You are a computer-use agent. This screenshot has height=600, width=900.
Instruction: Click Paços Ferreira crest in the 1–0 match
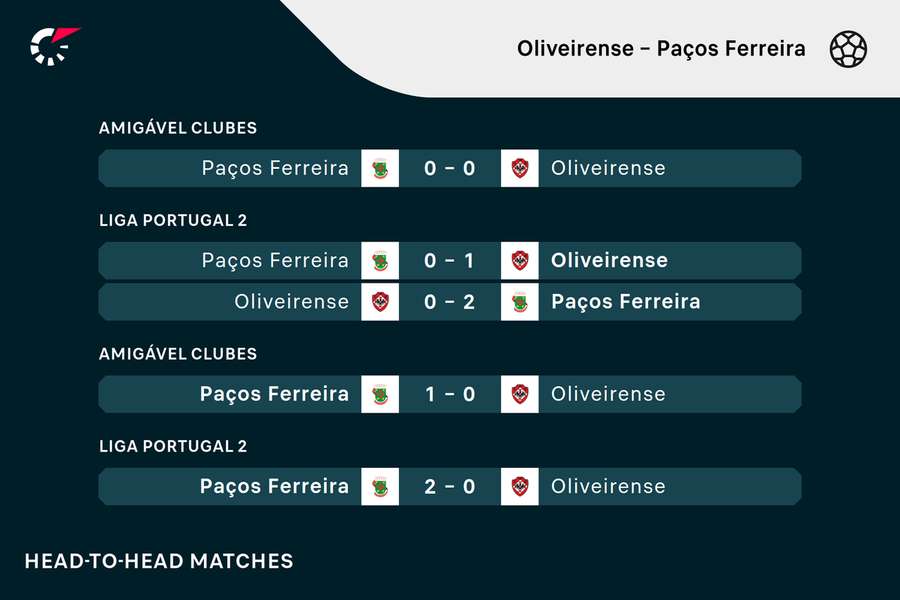click(x=380, y=394)
